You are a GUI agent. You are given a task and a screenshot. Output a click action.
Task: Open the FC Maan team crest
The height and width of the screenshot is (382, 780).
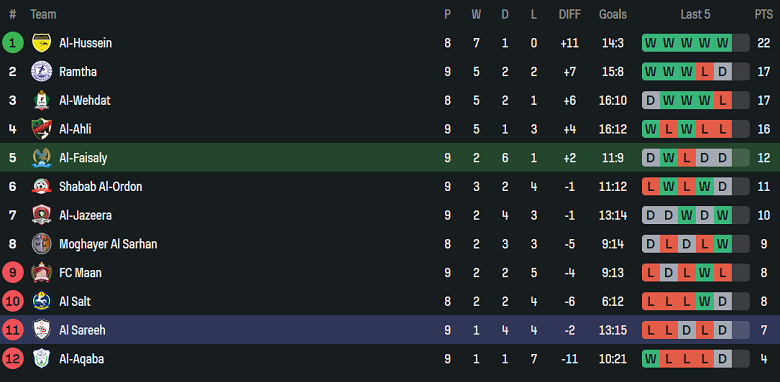point(41,273)
